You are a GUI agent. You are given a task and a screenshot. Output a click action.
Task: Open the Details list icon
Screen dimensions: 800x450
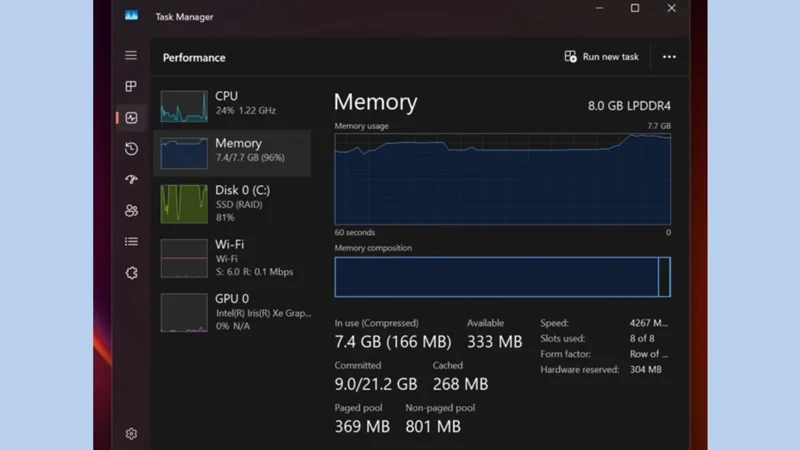(131, 241)
